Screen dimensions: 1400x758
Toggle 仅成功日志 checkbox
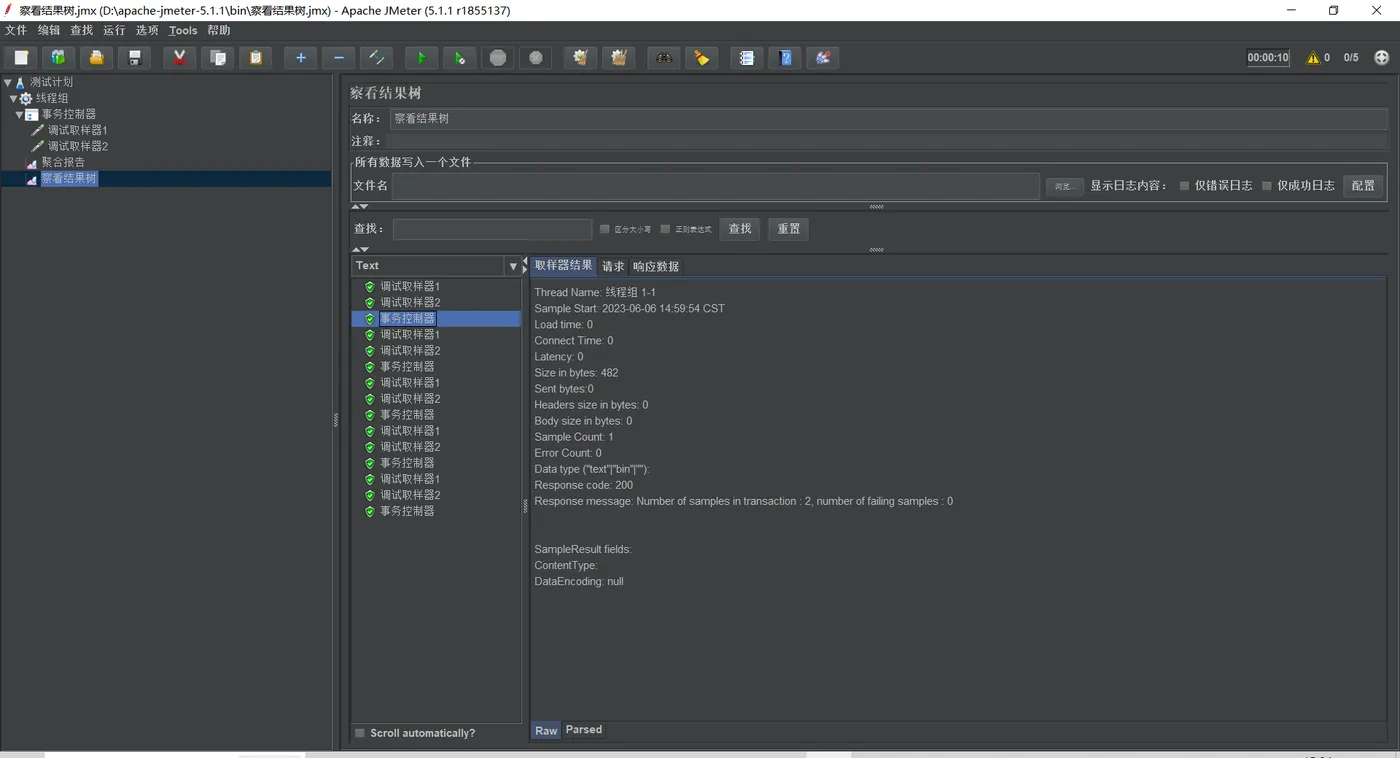coord(1267,186)
